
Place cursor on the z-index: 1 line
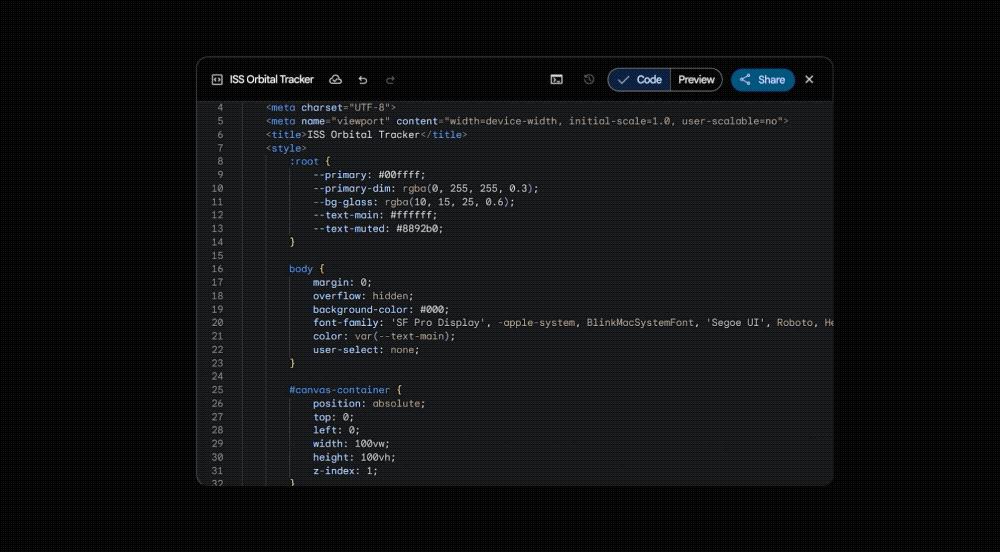[345, 471]
